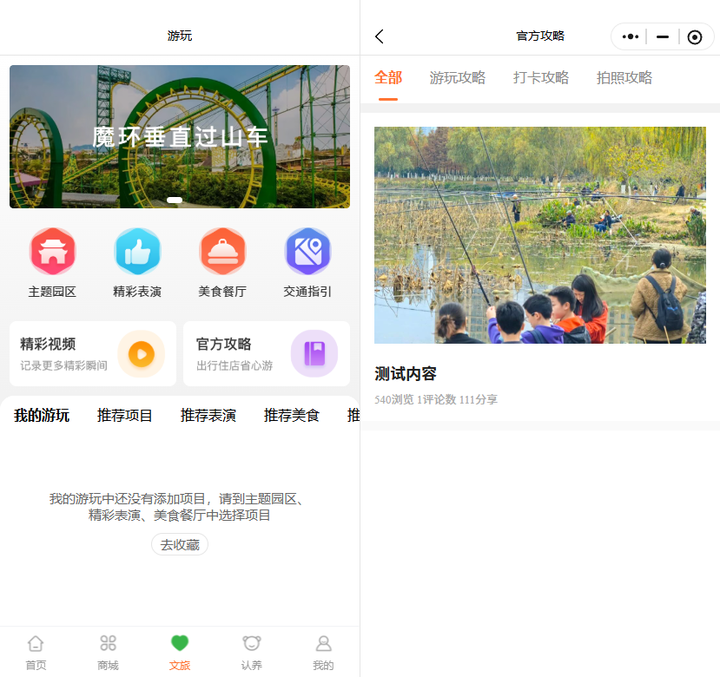This screenshot has height=677, width=720.
Task: Open 商城 shop in bottom navigation
Action: point(108,652)
